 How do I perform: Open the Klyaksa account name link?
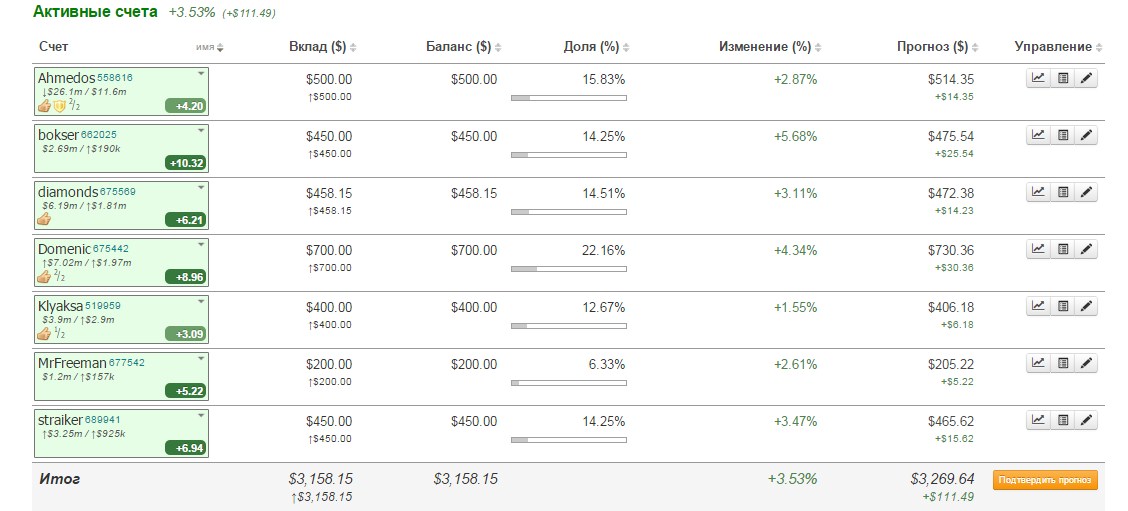pos(60,305)
